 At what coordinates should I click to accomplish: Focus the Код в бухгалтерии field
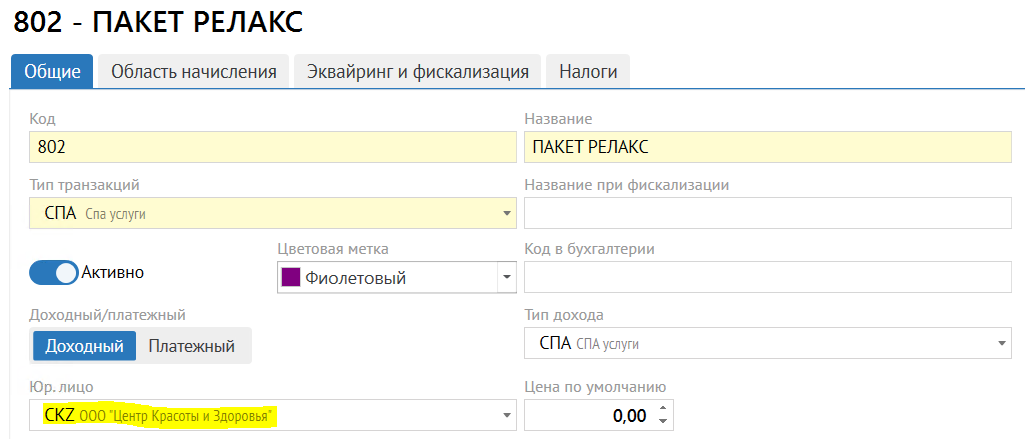point(766,277)
